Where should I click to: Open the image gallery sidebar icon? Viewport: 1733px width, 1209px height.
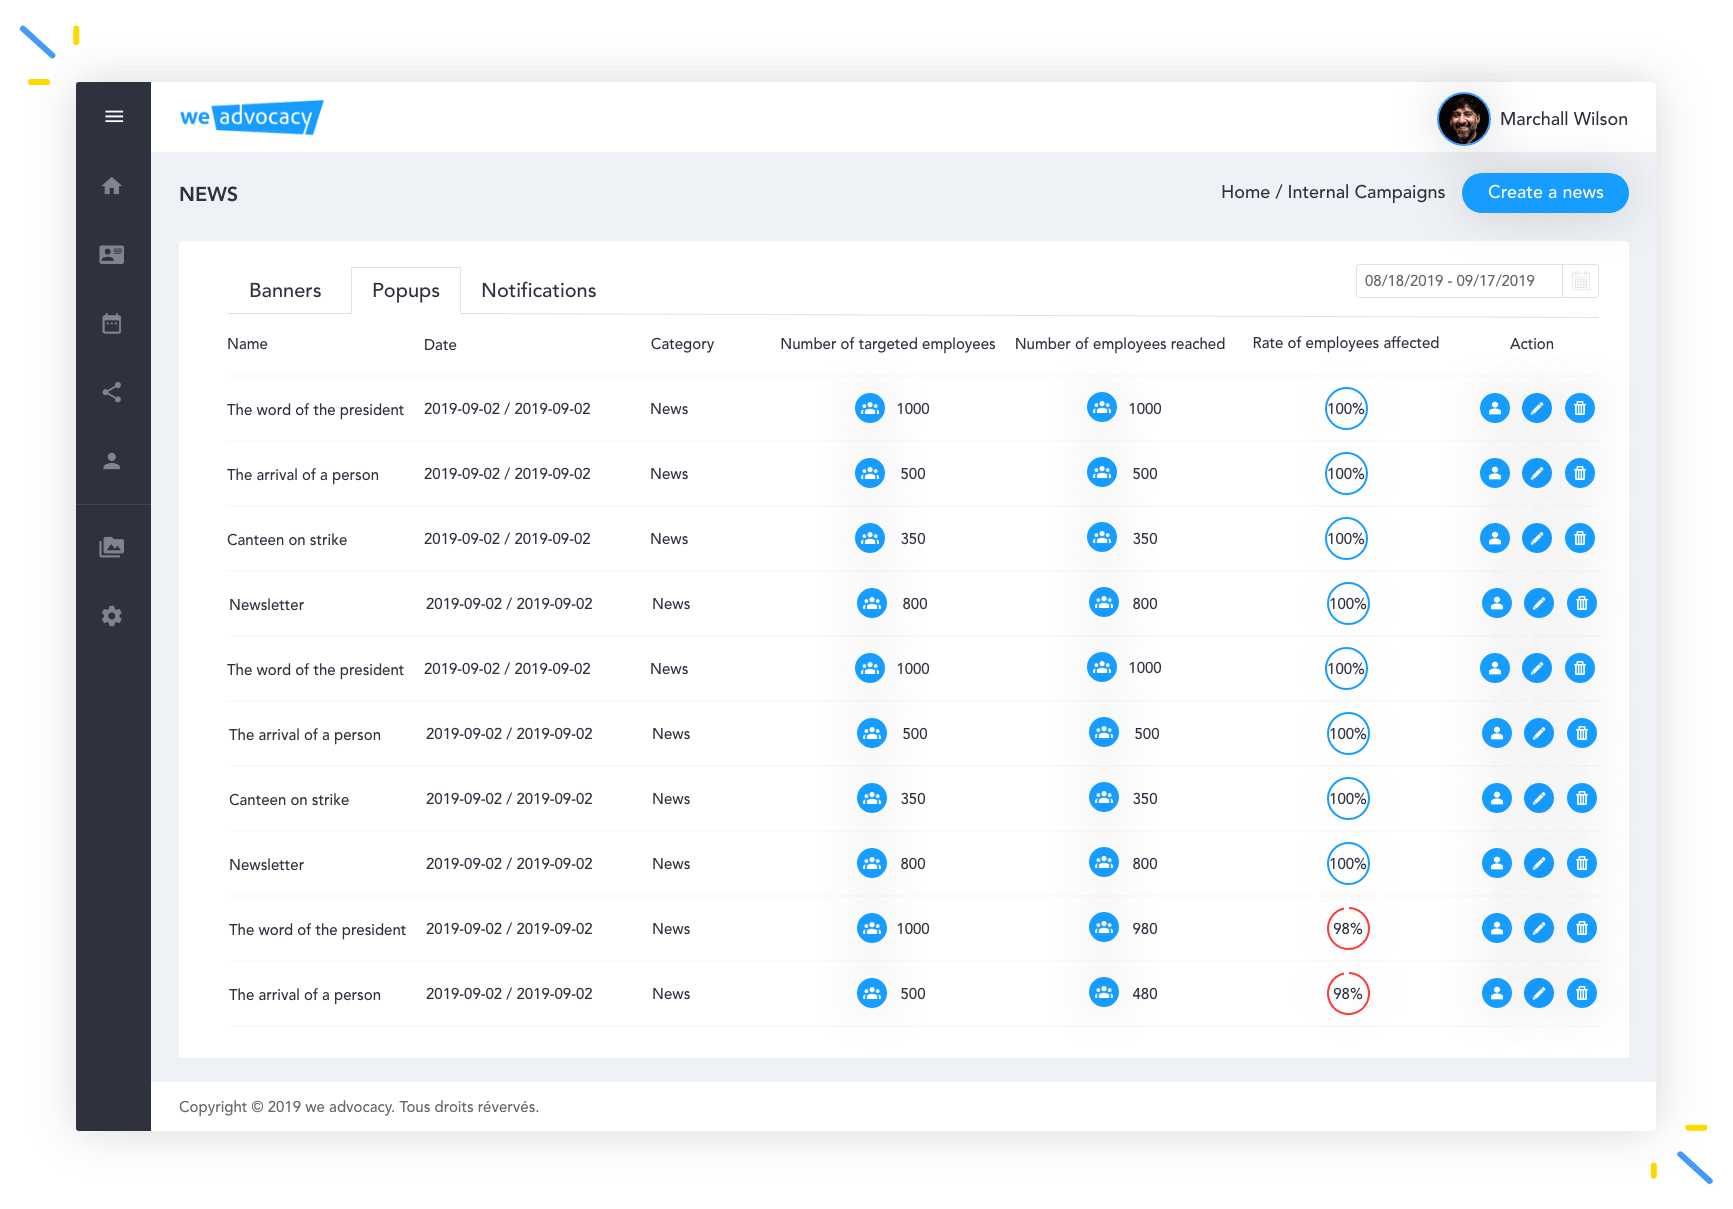[112, 547]
